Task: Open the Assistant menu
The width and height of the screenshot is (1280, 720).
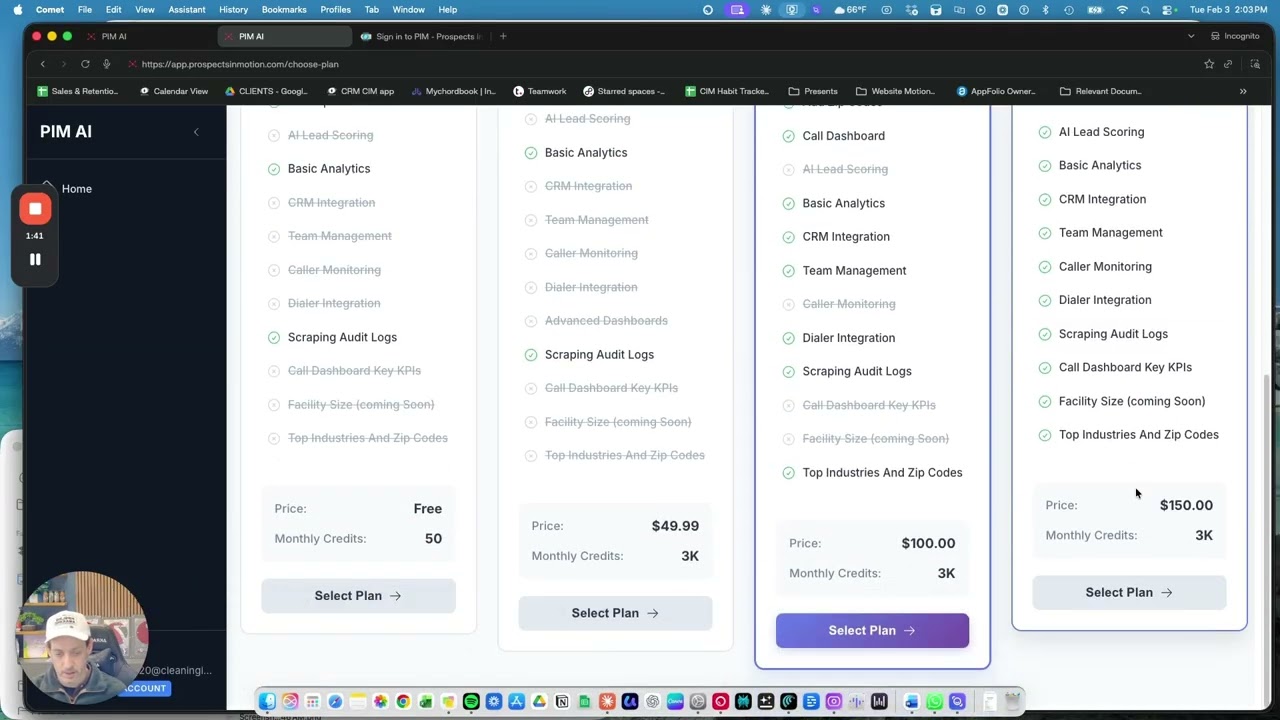Action: coord(187,10)
